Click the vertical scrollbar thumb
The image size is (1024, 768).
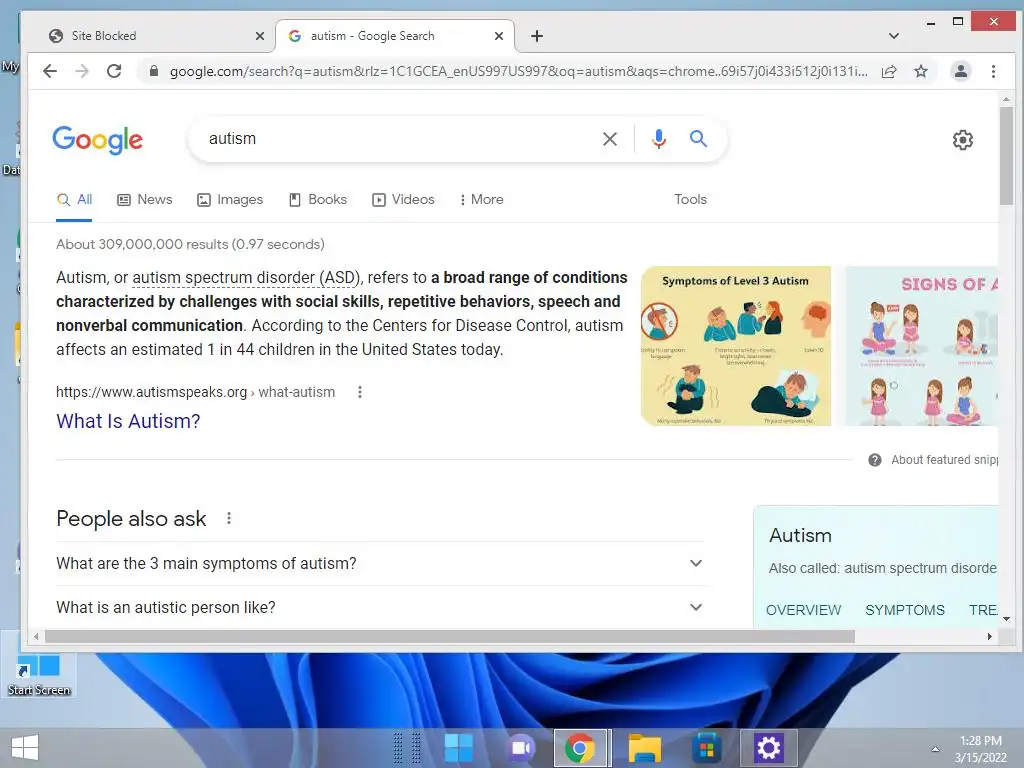click(x=1006, y=155)
